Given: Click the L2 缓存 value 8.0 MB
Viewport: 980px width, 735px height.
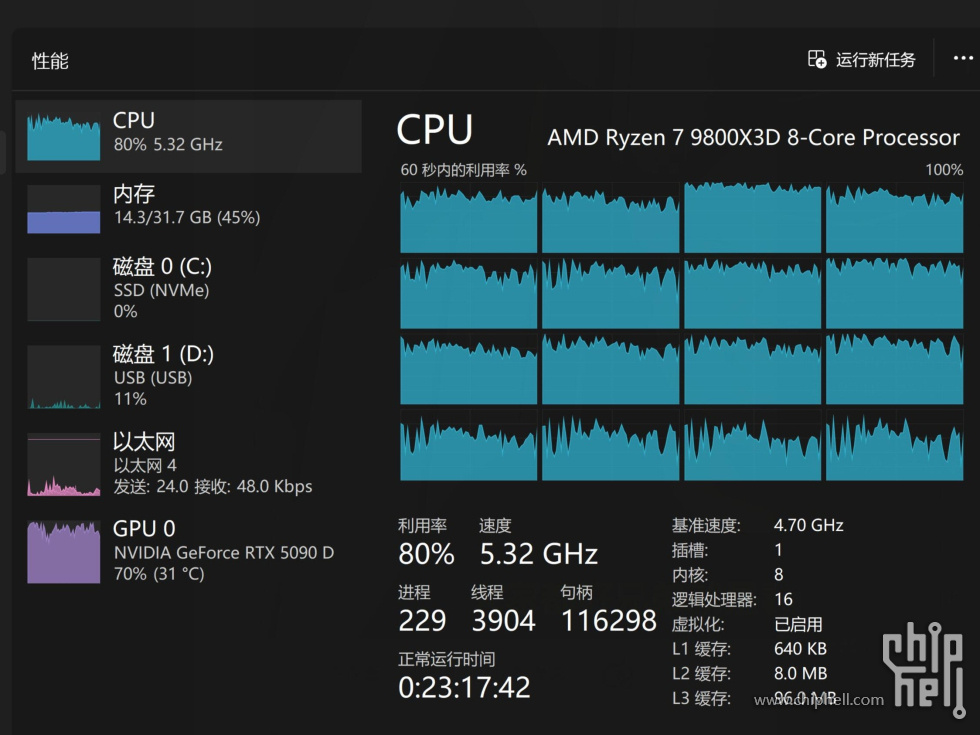Looking at the screenshot, I should pos(801,673).
